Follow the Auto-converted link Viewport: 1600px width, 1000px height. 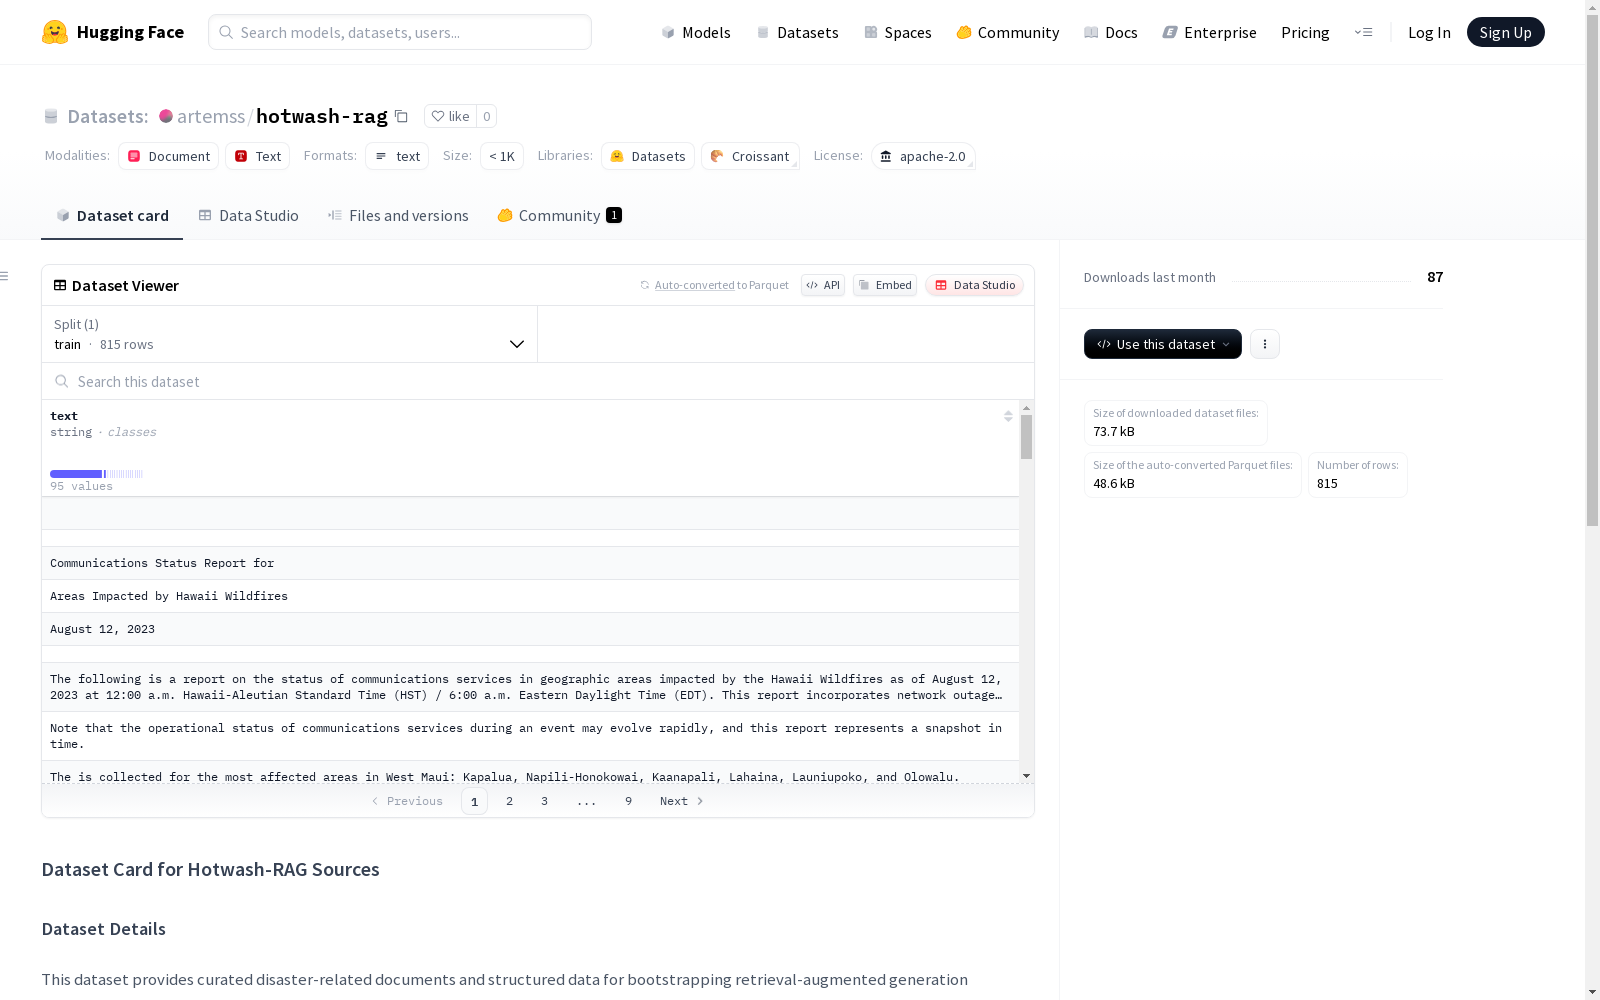coord(695,285)
